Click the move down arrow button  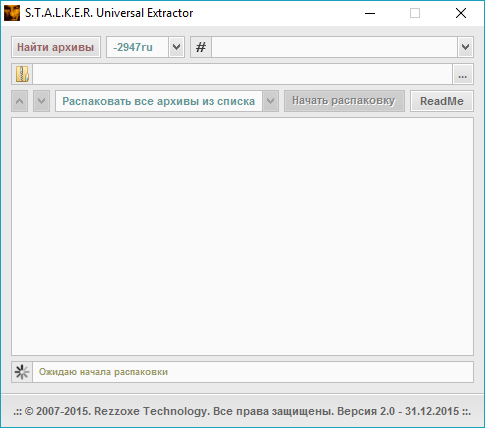point(41,101)
